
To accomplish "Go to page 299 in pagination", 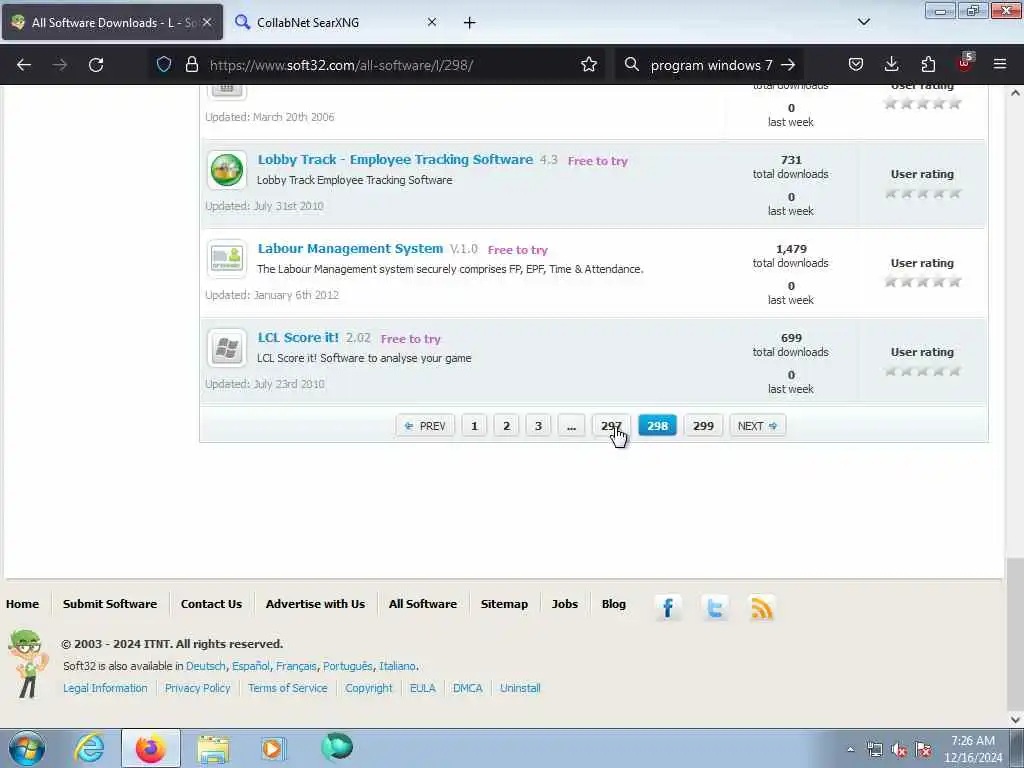I will coord(703,426).
